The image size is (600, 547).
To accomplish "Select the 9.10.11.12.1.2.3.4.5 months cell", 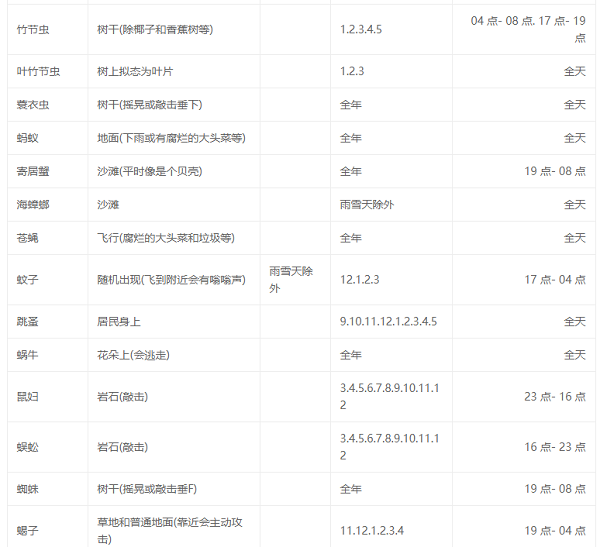I will 388,321.
